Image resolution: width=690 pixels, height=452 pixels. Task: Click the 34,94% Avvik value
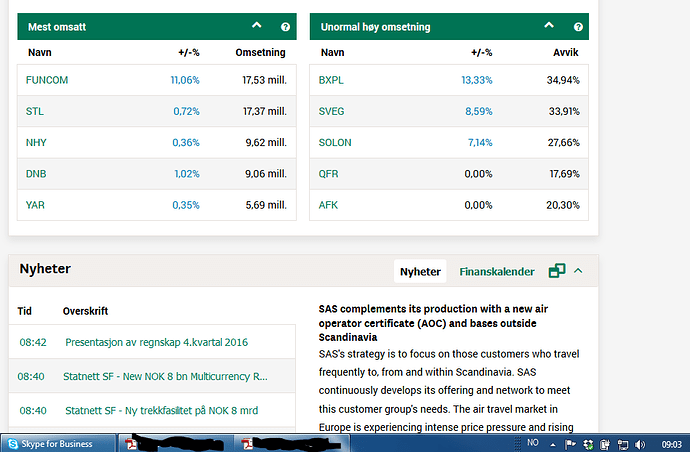(563, 80)
